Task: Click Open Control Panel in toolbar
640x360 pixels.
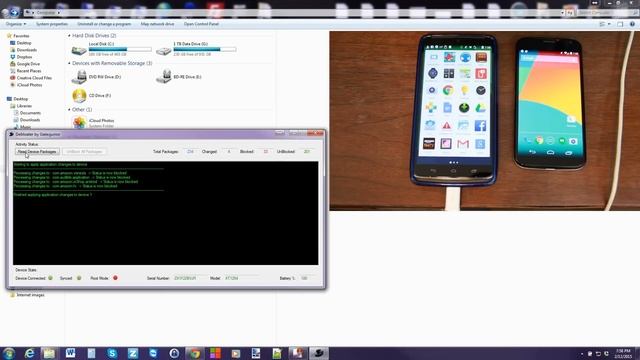Action: [x=201, y=24]
